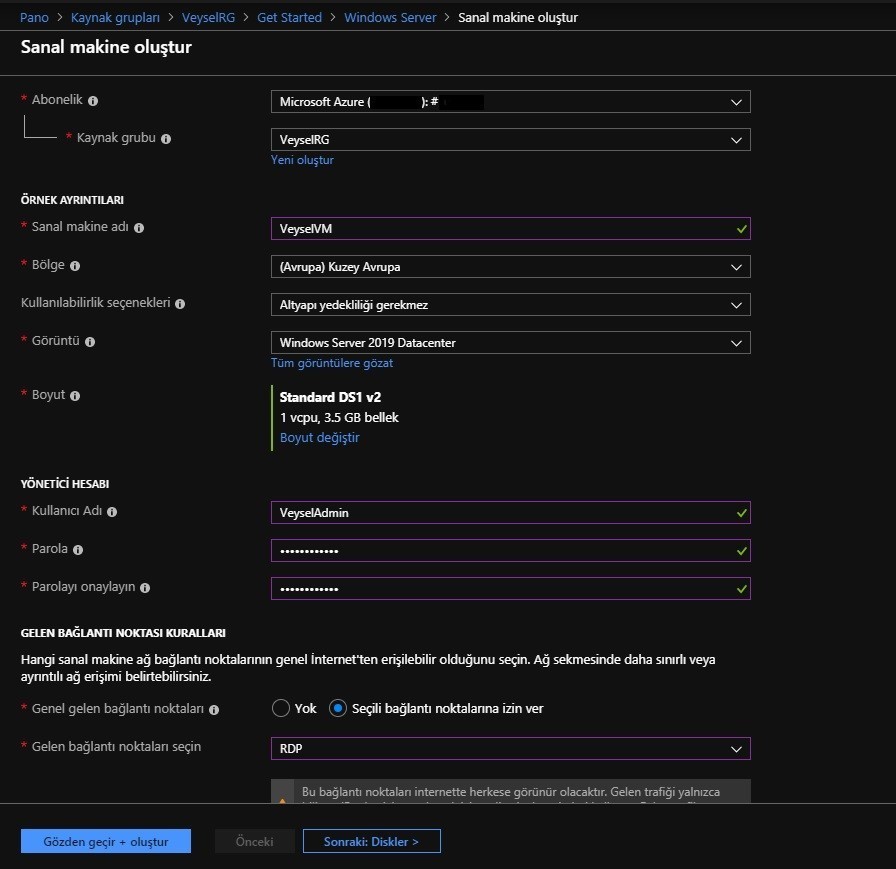Click the Sanal makine adı field VeyselVM
This screenshot has height=869, width=896.
(x=510, y=229)
